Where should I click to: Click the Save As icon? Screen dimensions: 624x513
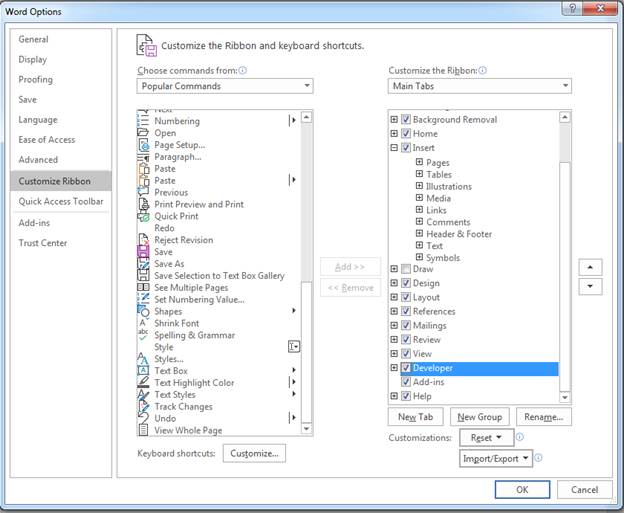point(143,263)
